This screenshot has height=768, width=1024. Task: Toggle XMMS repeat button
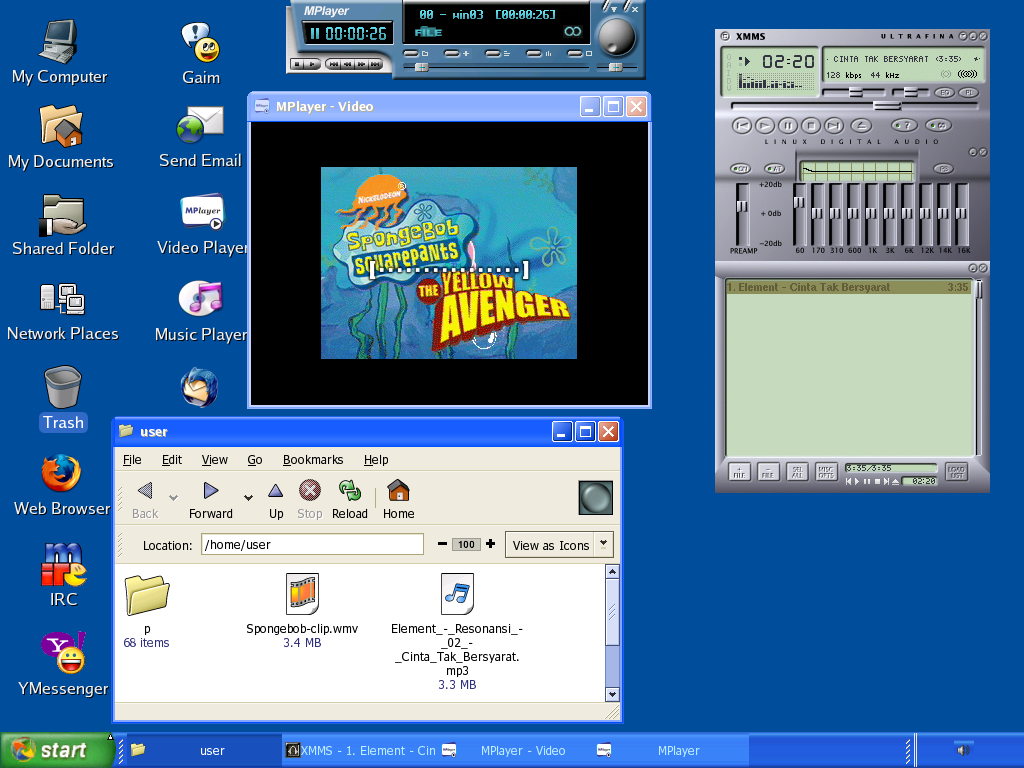pos(938,125)
